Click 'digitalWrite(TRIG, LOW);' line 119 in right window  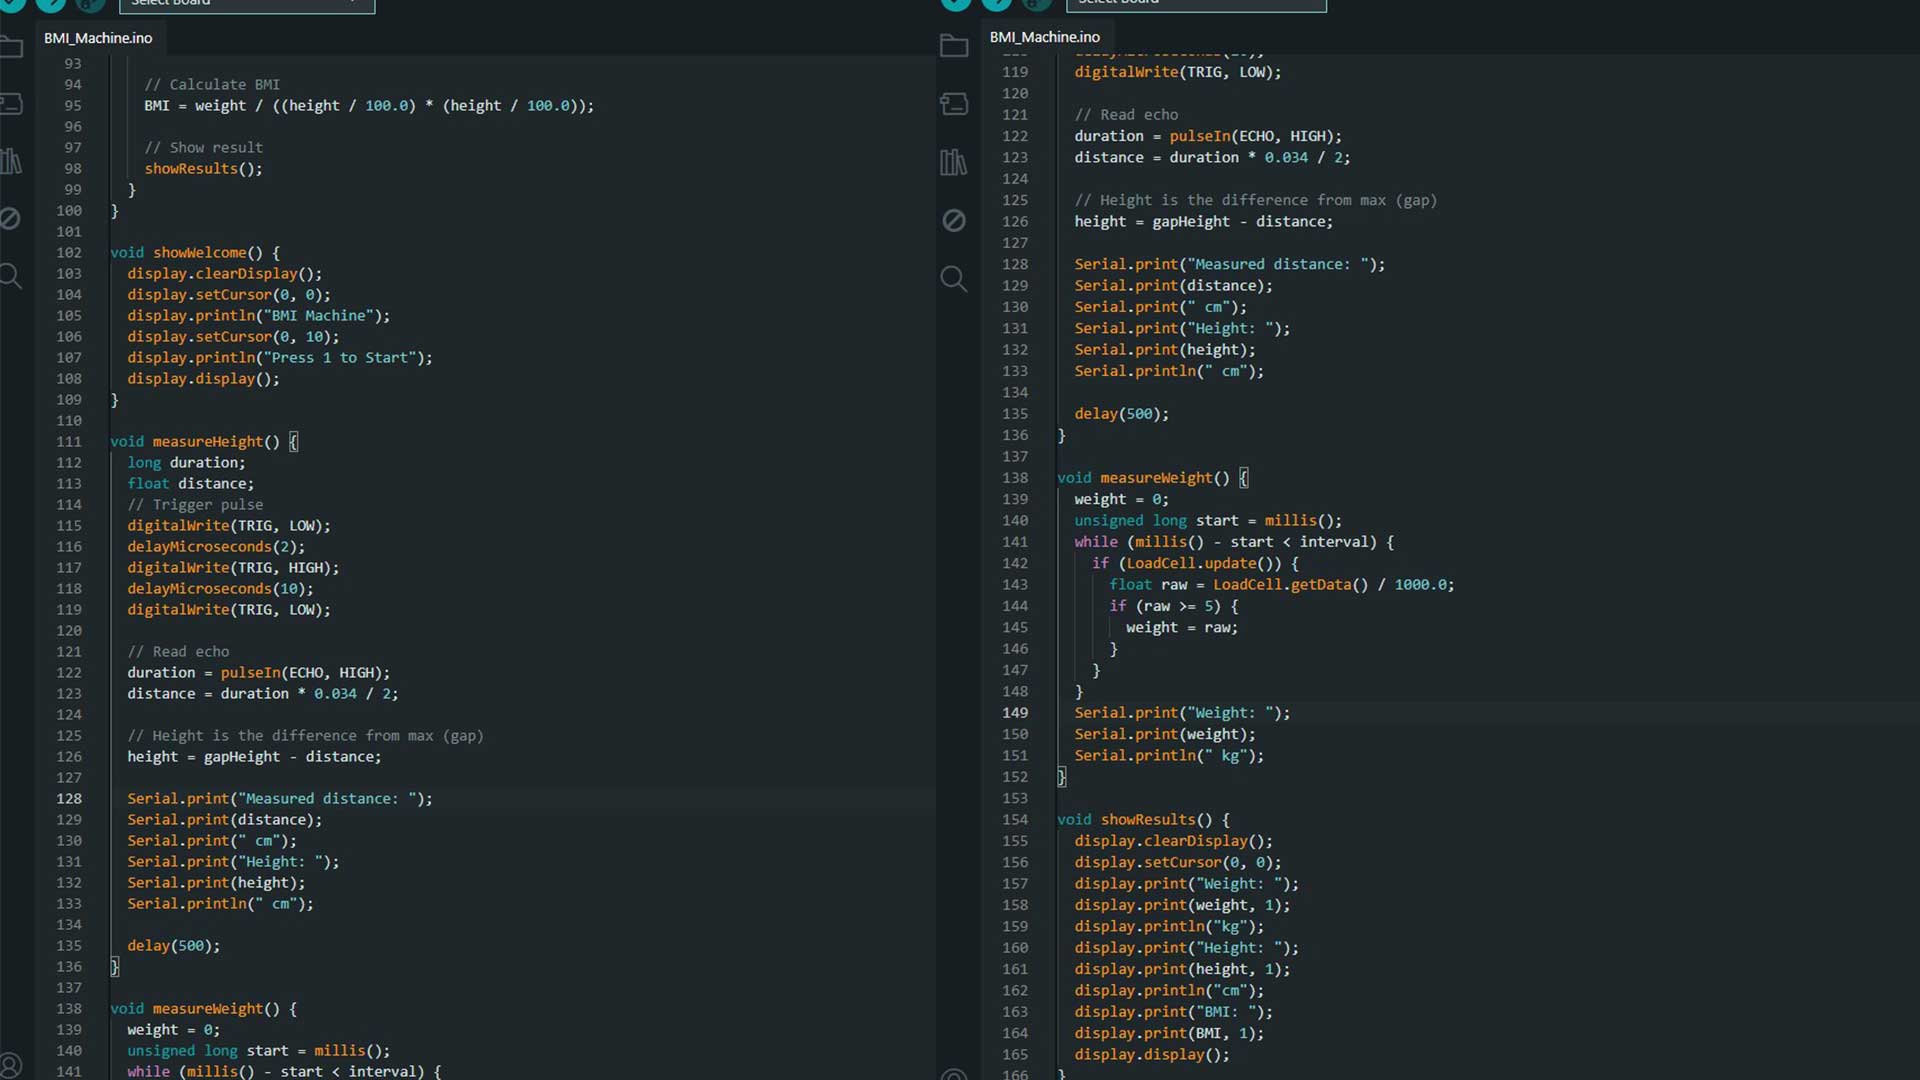[x=1178, y=71]
